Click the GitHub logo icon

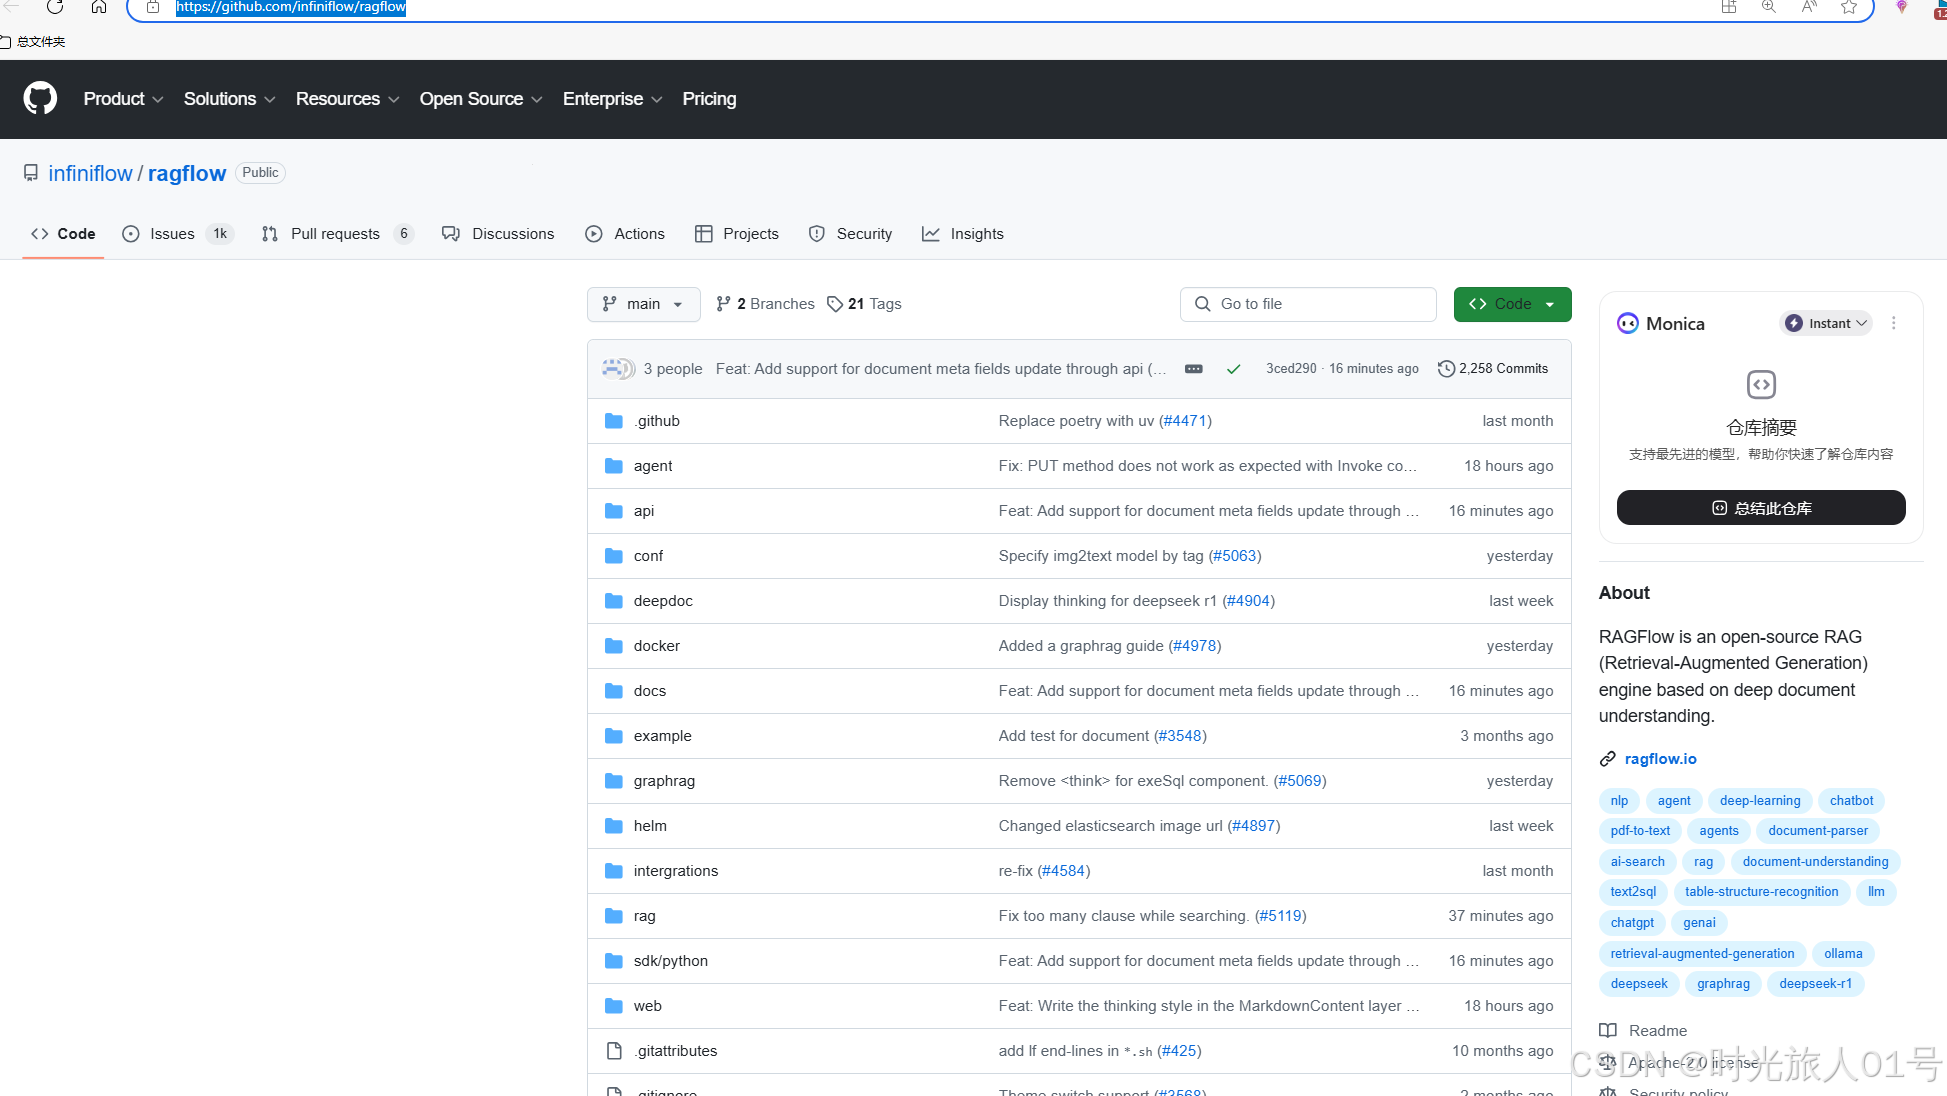(x=40, y=98)
